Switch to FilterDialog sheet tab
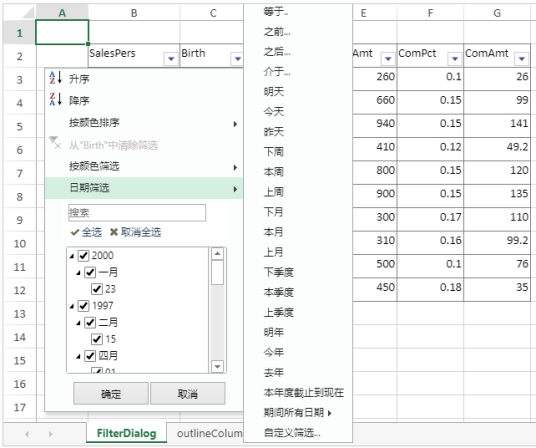536x448 pixels. pos(126,433)
